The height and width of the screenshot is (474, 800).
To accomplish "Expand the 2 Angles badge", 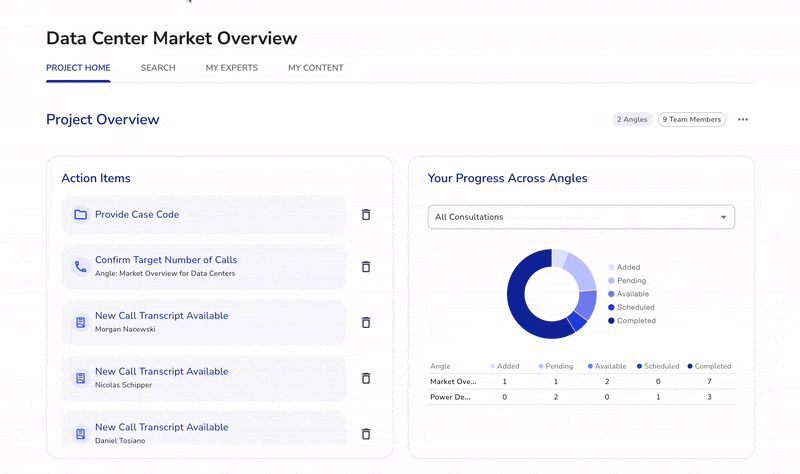I will (632, 120).
